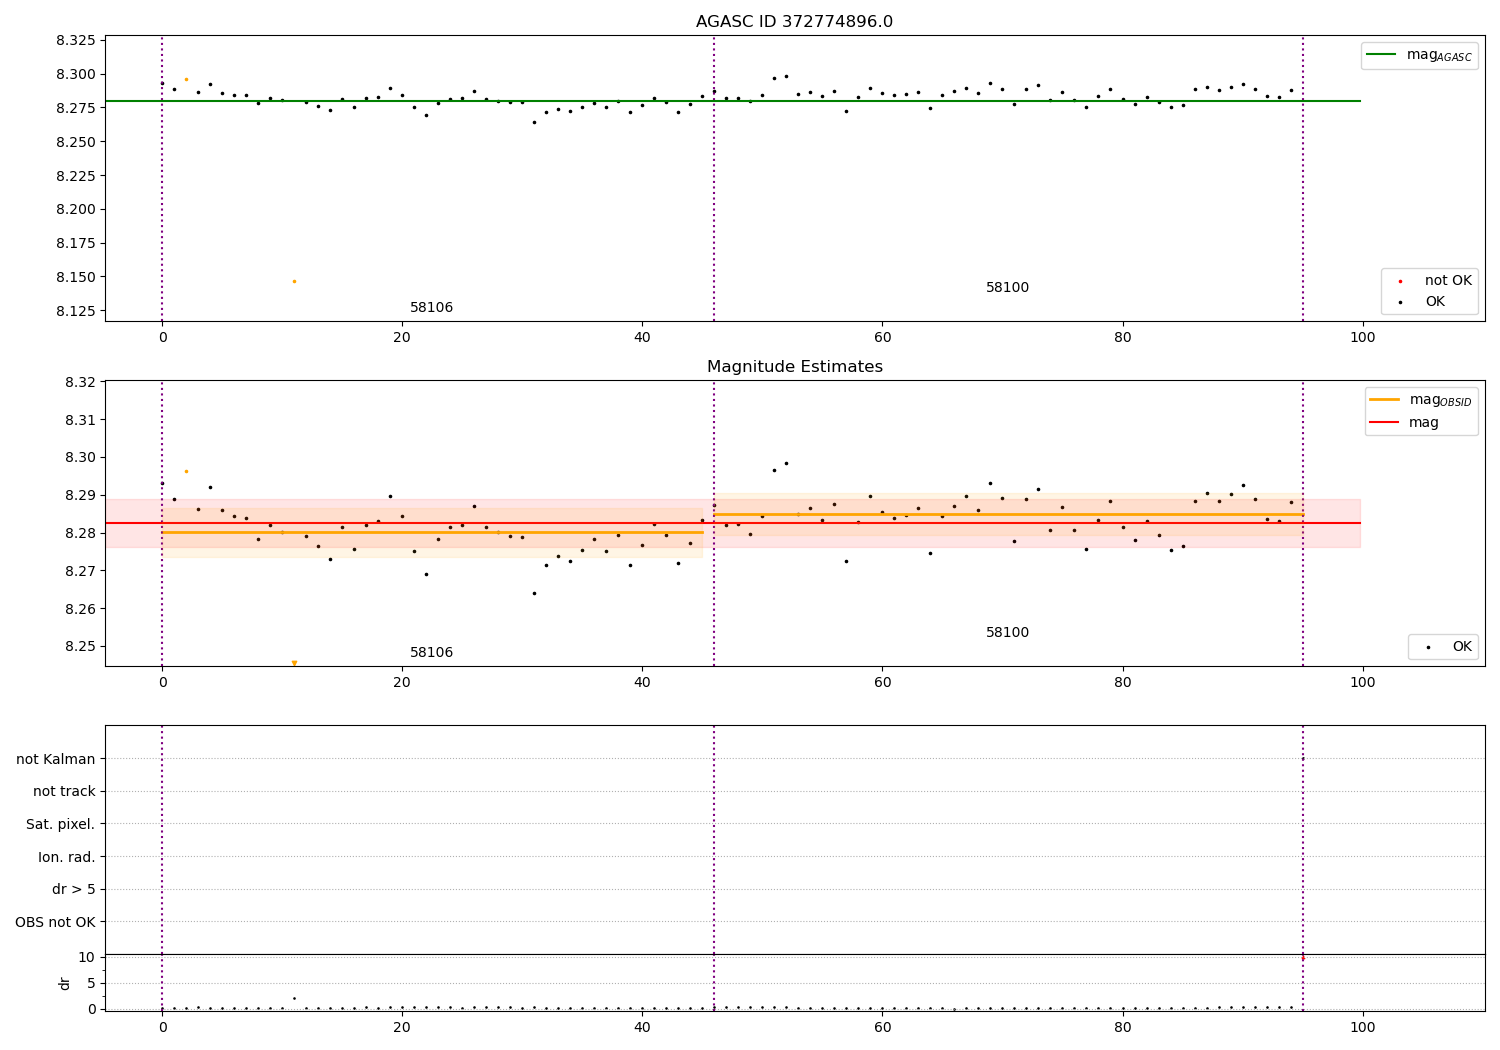Click the "Magnitude Estimates" title
Screen dimensions: 1500x1050
[x=794, y=367]
